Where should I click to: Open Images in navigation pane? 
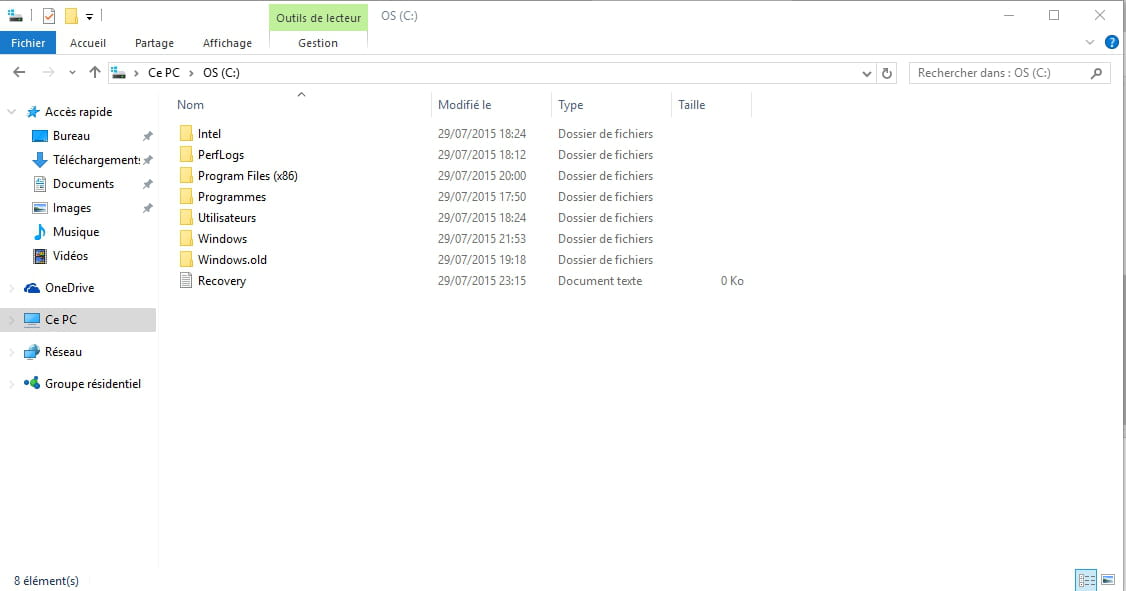coord(72,208)
